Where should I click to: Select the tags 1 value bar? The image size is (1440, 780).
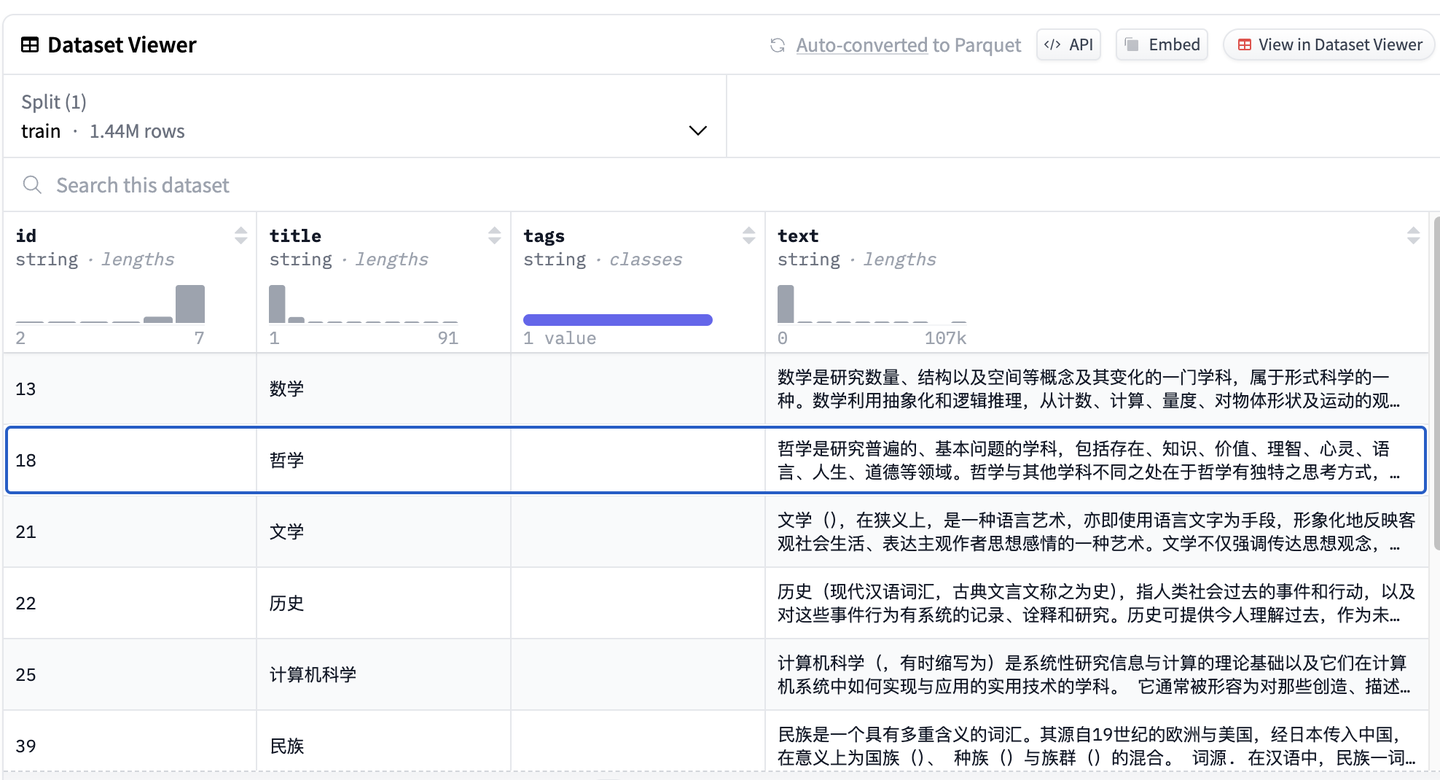click(618, 320)
